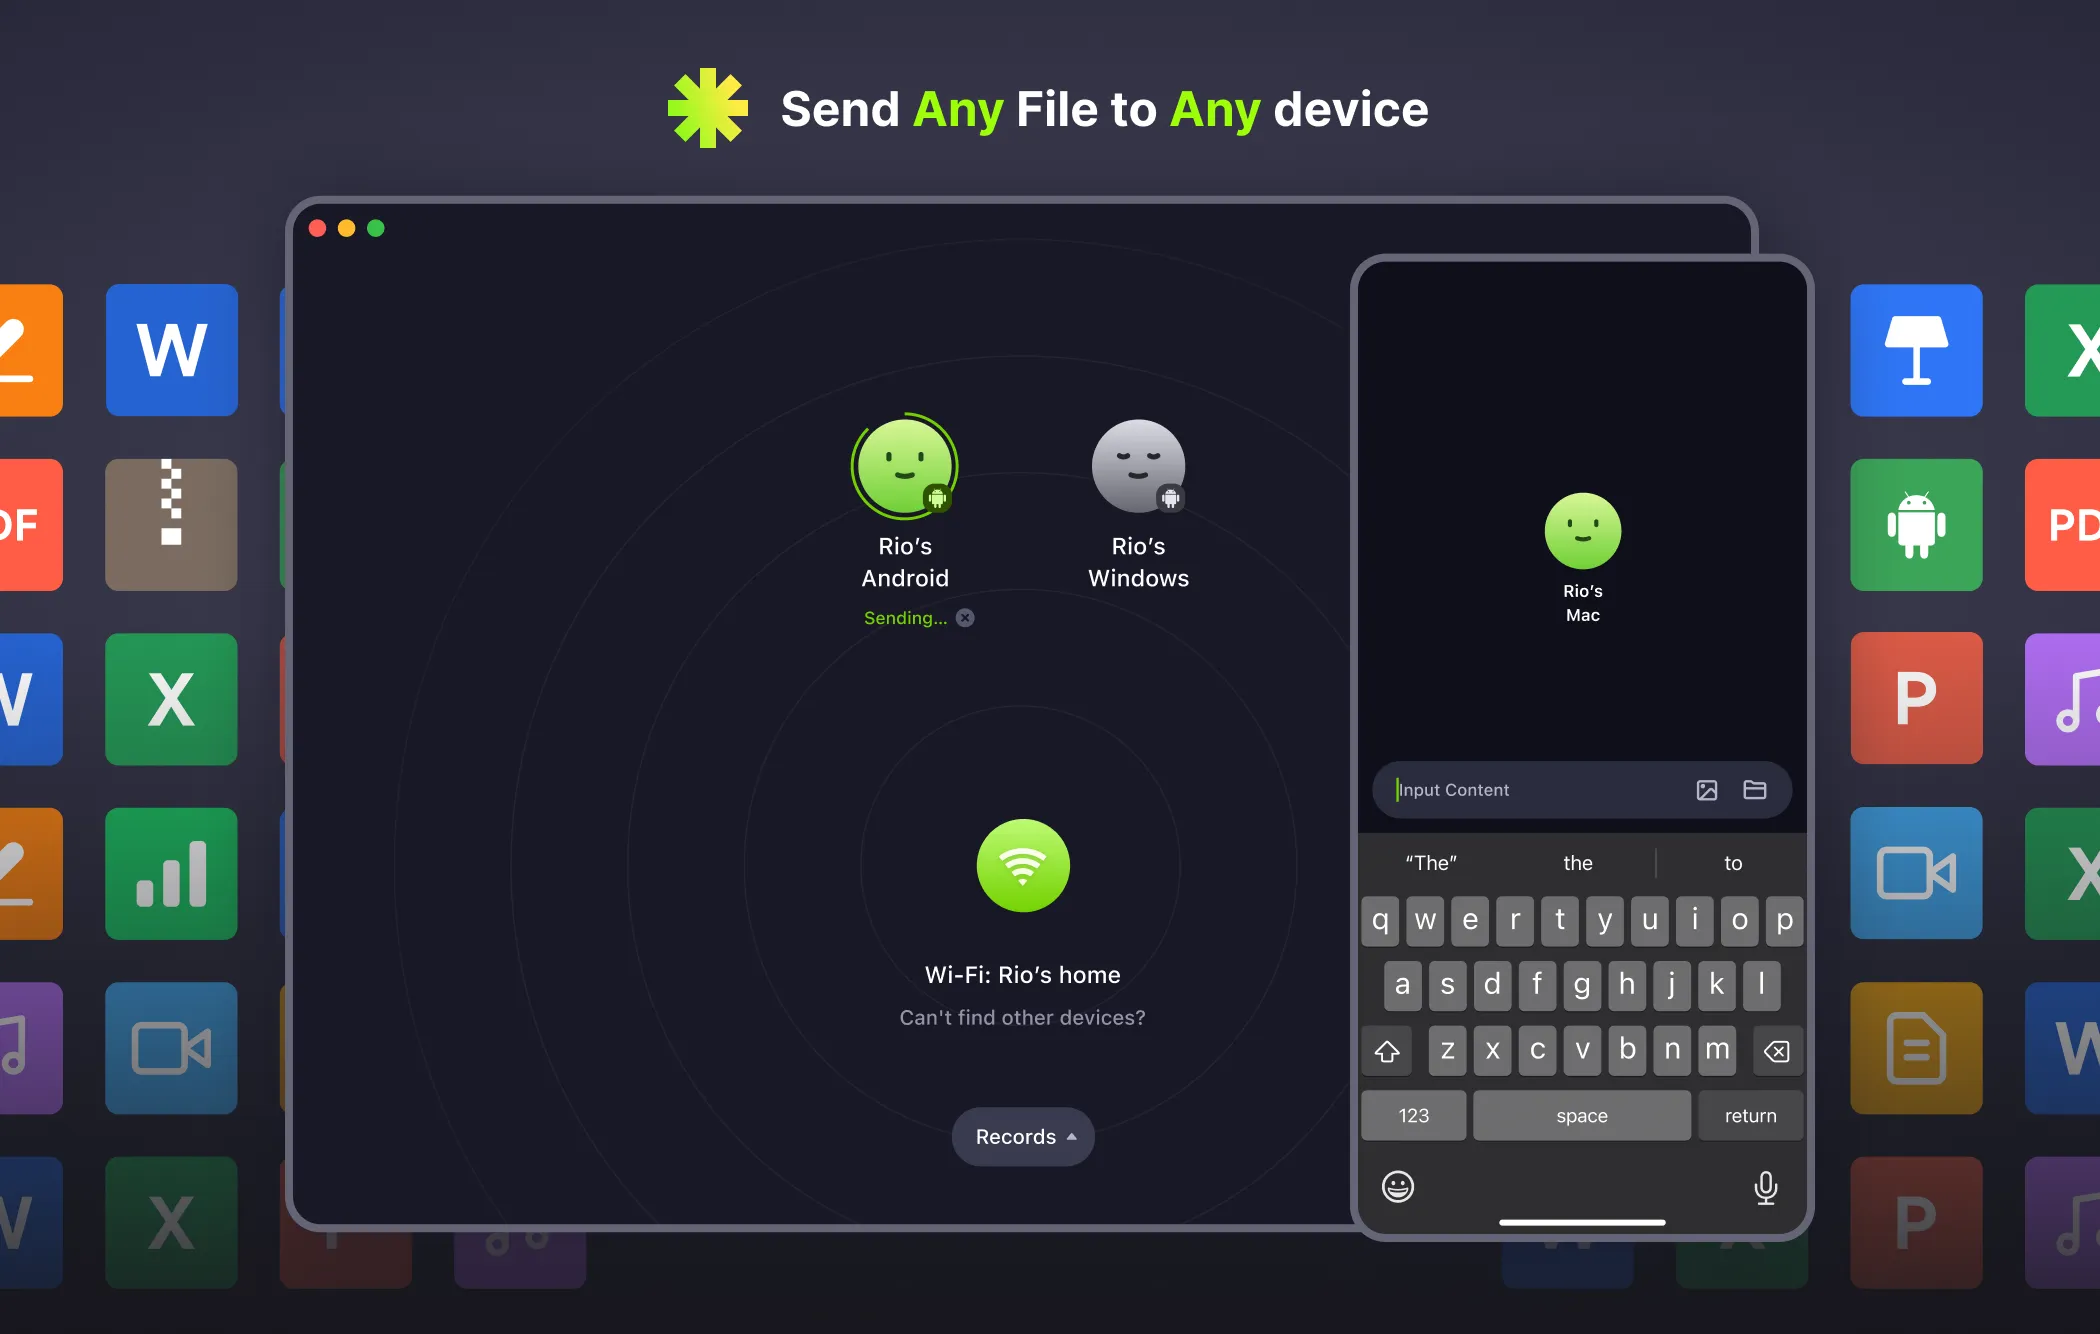Select the "to" predictive text suggestion

(x=1733, y=863)
